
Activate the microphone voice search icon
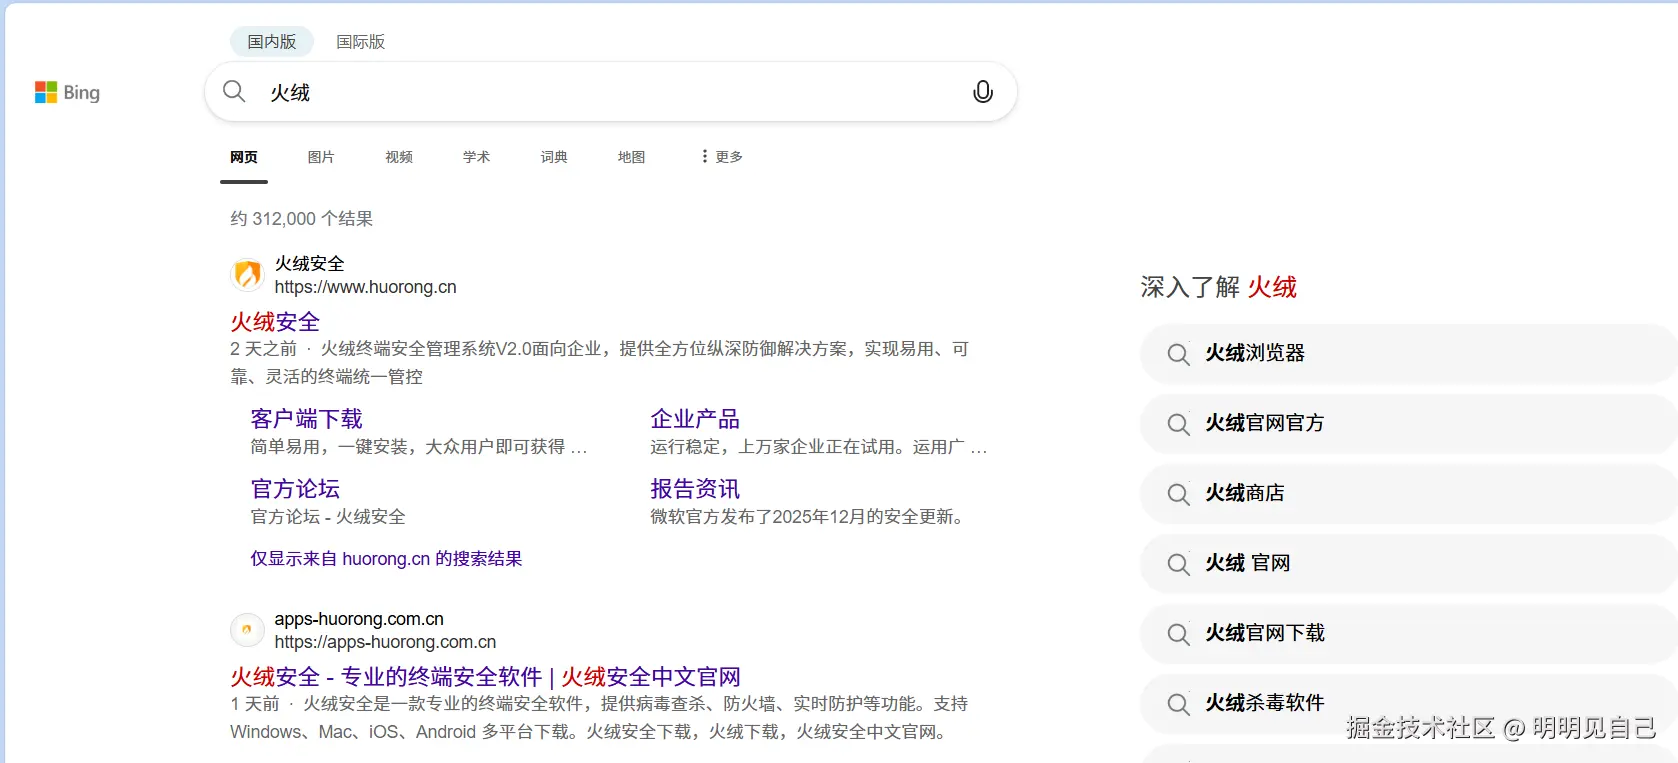[x=983, y=92]
